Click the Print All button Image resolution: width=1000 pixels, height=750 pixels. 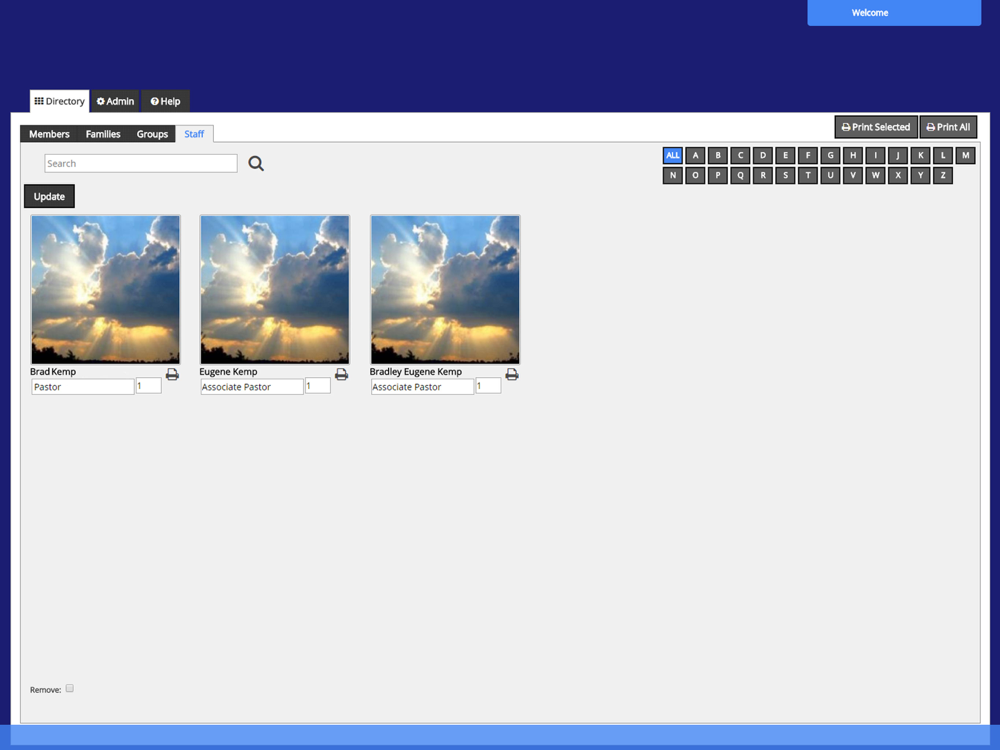[x=948, y=127]
